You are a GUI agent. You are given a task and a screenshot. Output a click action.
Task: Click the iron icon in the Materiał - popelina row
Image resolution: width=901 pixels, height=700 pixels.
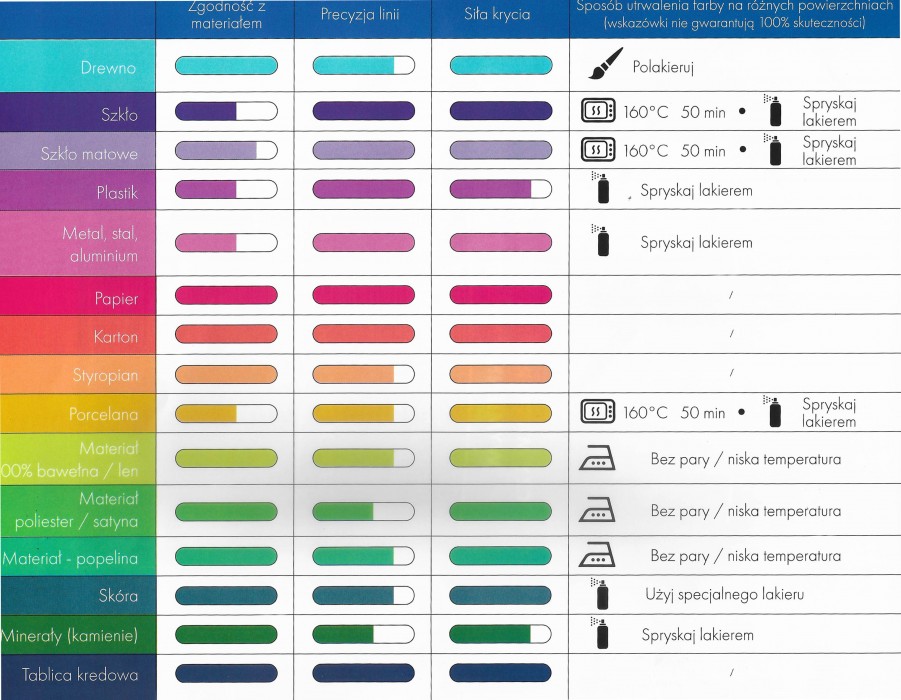tap(596, 555)
